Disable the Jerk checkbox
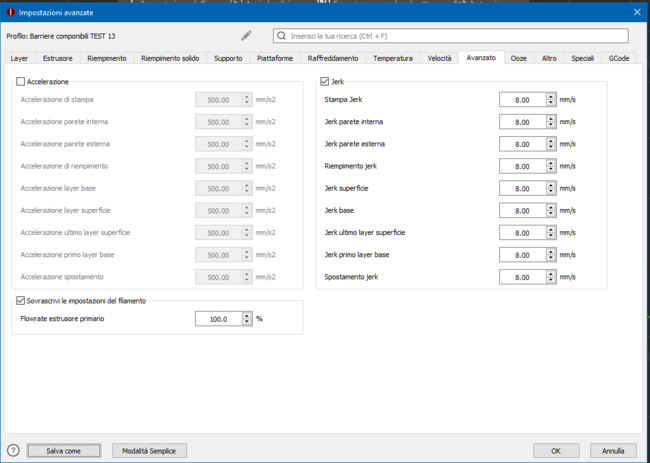Screen dimensions: 650x463 pos(324,81)
